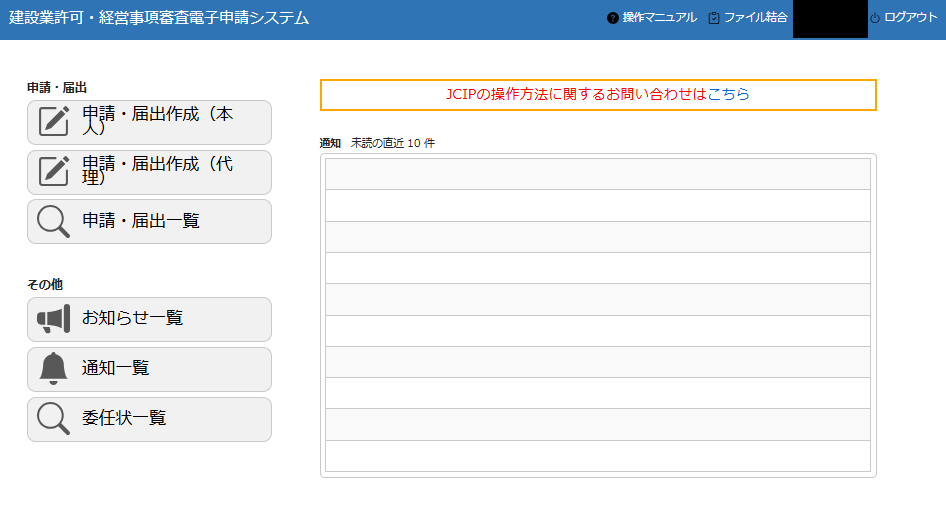Open the 操作マニュアル link
The width and height of the screenshot is (946, 514).
pos(659,18)
